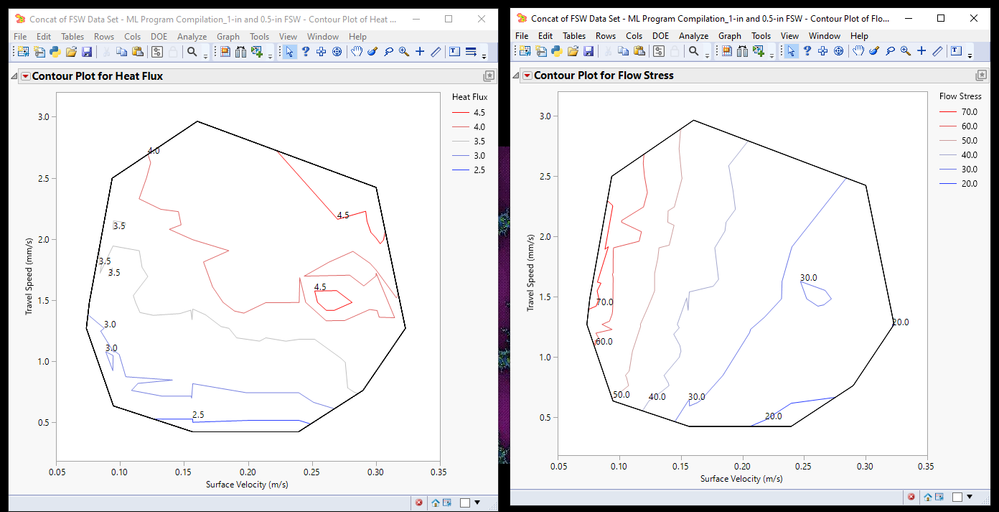The height and width of the screenshot is (512, 999).
Task: Toggle the status bar checkbox in Flow Stress window
Action: 958,496
